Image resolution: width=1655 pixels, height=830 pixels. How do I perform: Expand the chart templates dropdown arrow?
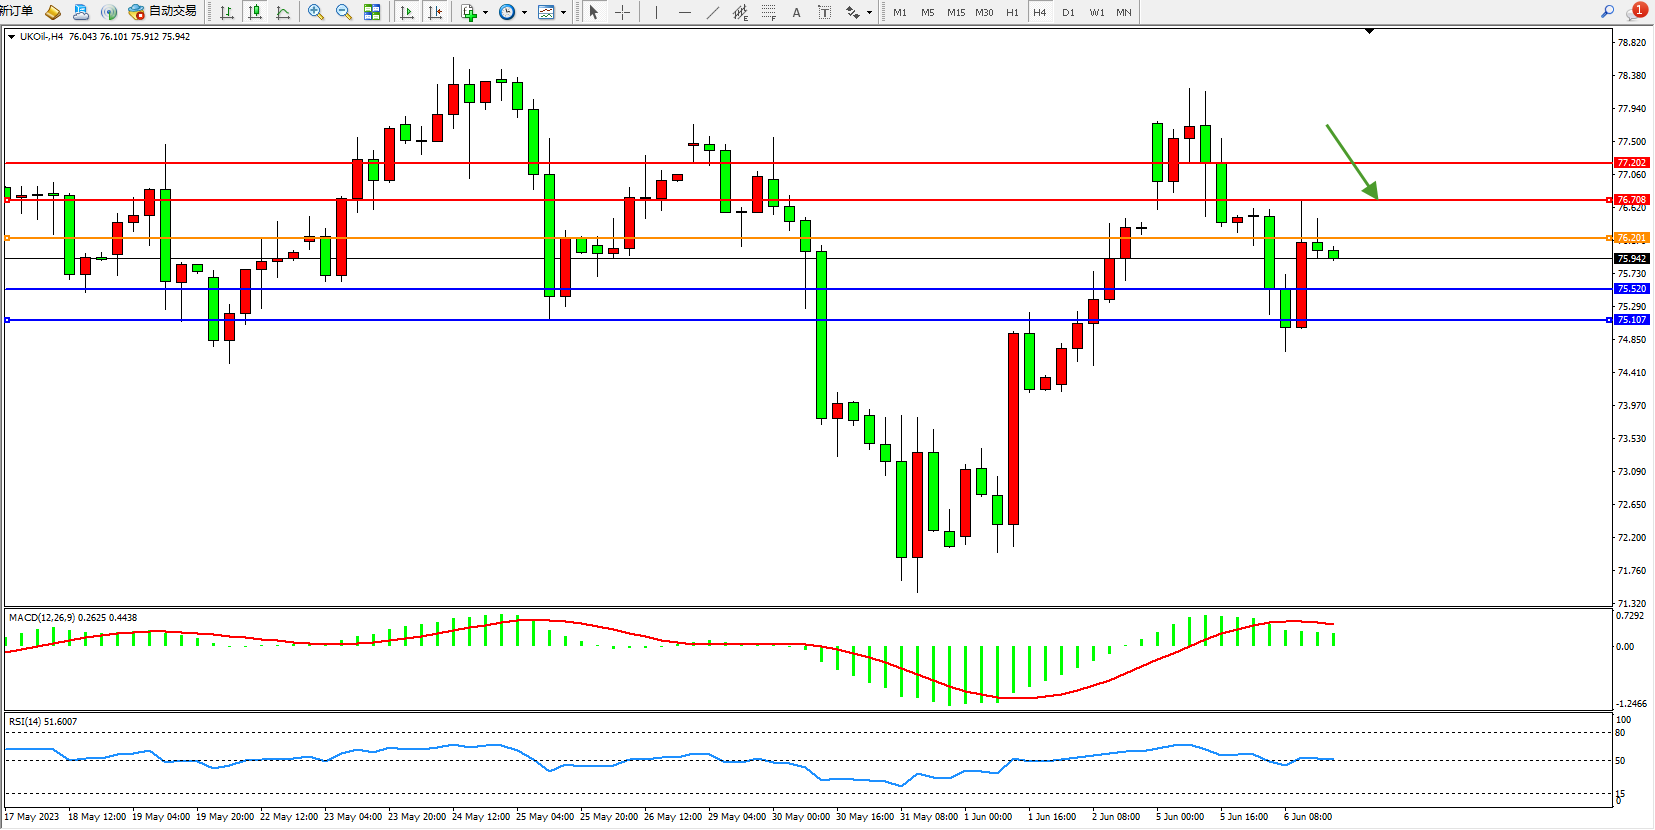pos(563,13)
